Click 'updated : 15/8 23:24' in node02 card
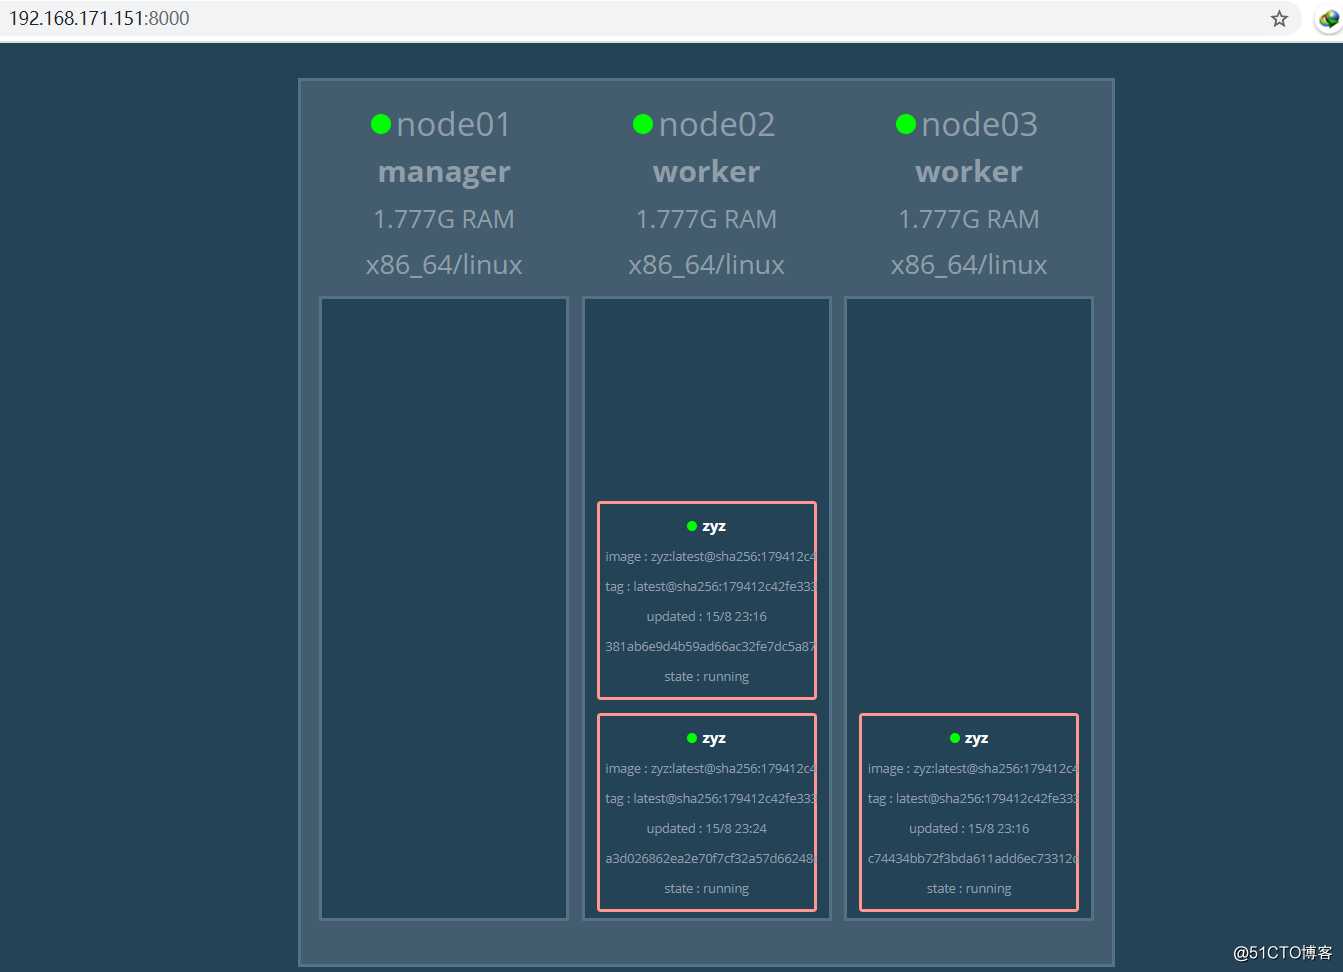The height and width of the screenshot is (972, 1343). [x=707, y=828]
